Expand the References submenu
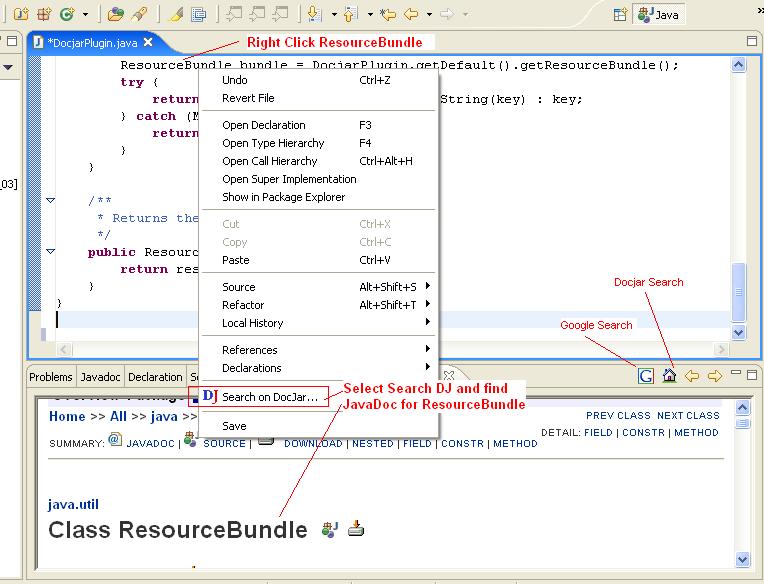Viewport: 764px width, 584px height. coord(319,350)
